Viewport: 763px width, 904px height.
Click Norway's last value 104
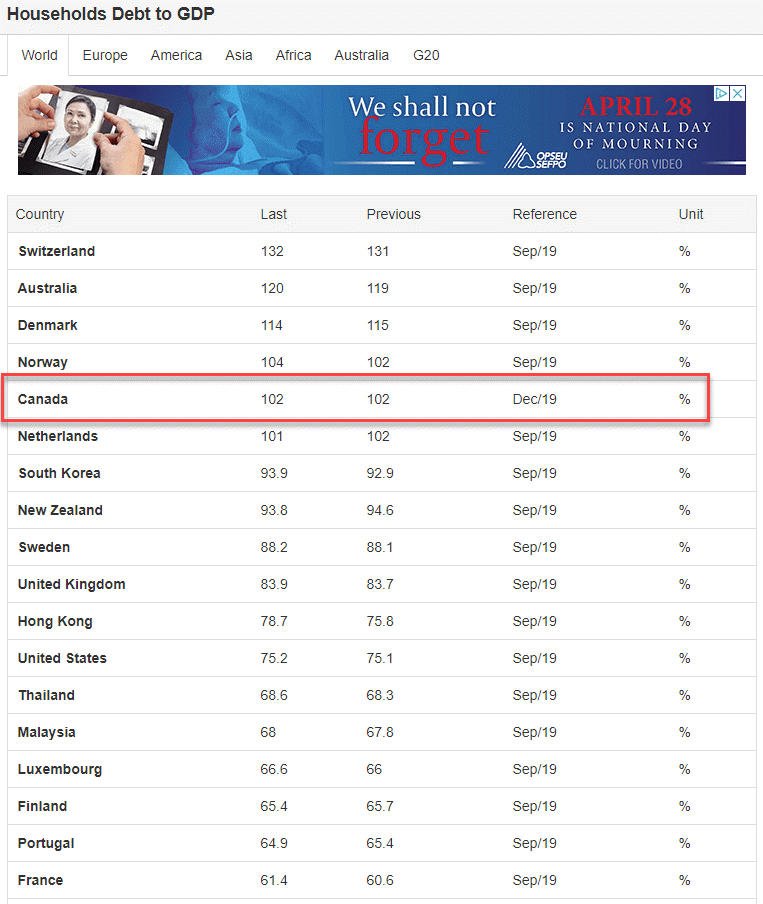click(x=272, y=362)
